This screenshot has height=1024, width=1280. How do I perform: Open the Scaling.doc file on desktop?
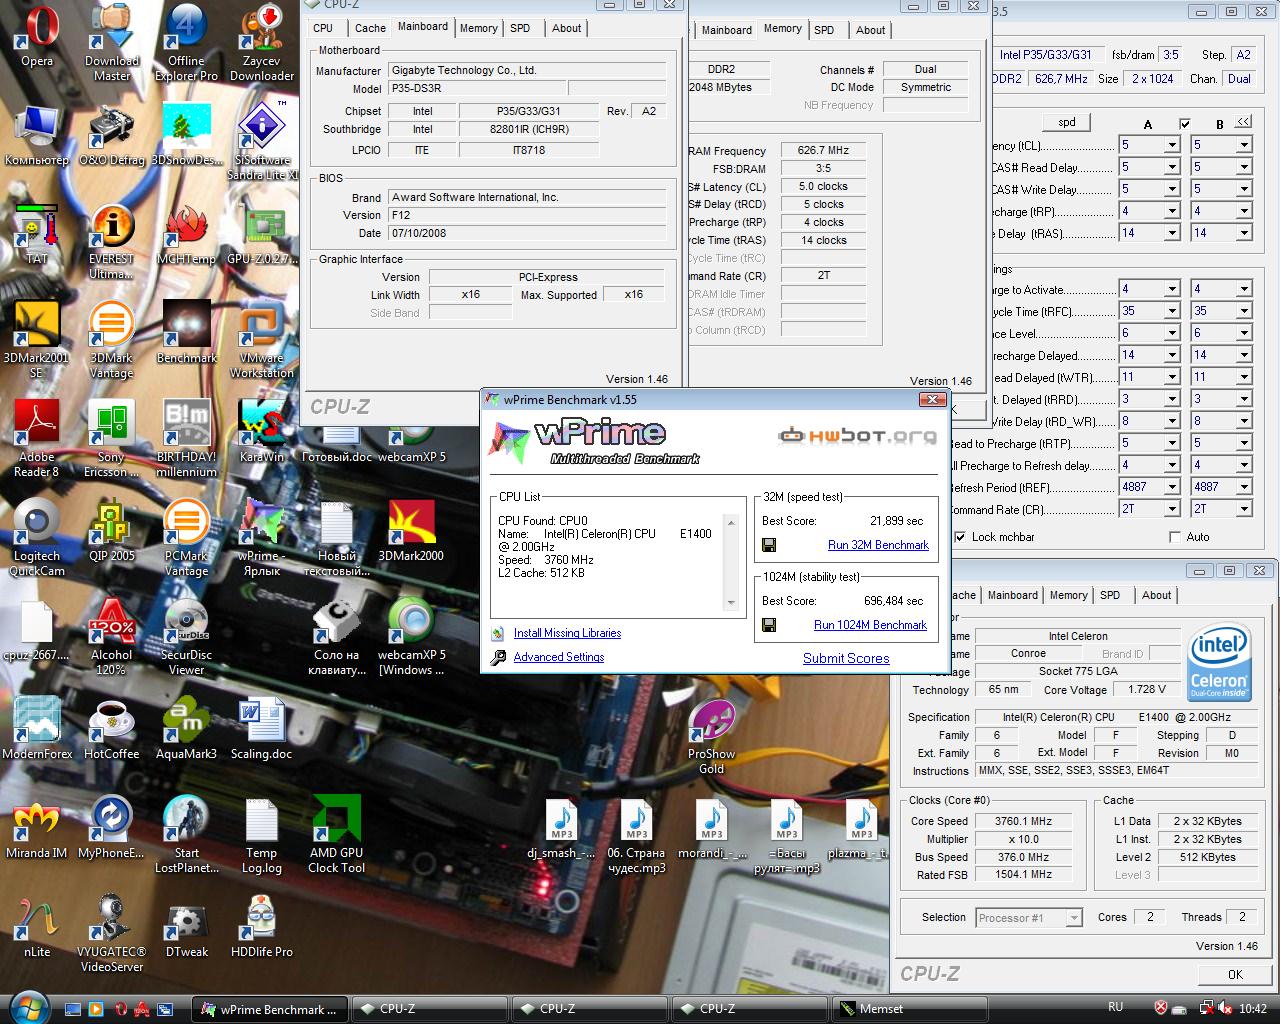click(262, 729)
